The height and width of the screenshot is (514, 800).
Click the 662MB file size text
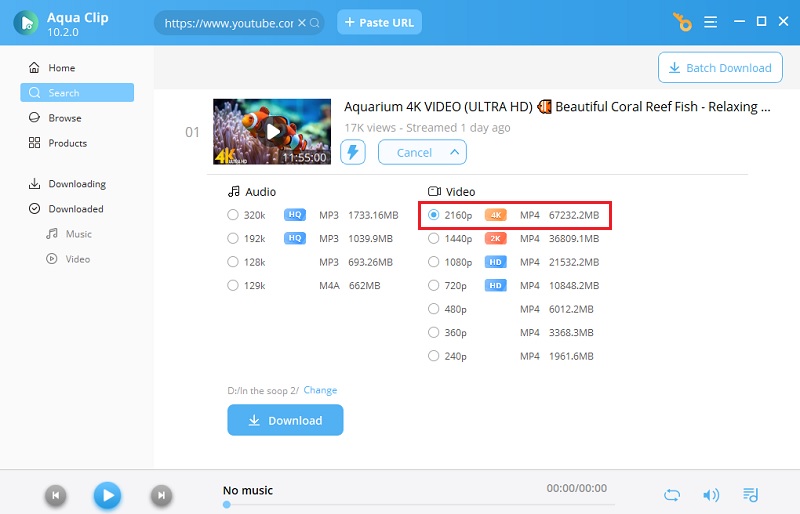(x=365, y=285)
